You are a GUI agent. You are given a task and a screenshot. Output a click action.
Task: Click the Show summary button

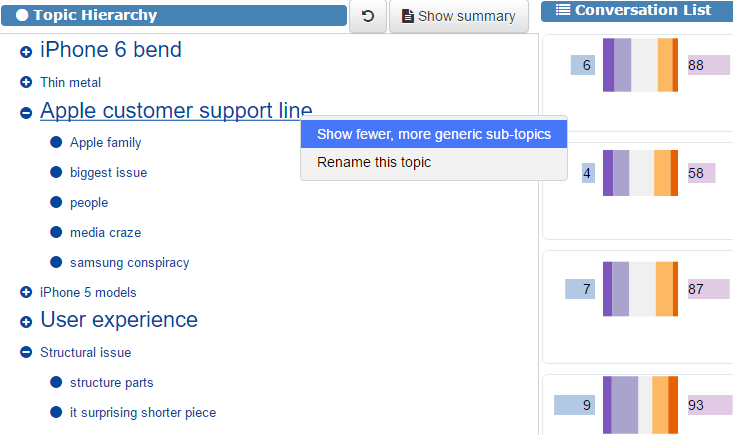click(x=458, y=17)
